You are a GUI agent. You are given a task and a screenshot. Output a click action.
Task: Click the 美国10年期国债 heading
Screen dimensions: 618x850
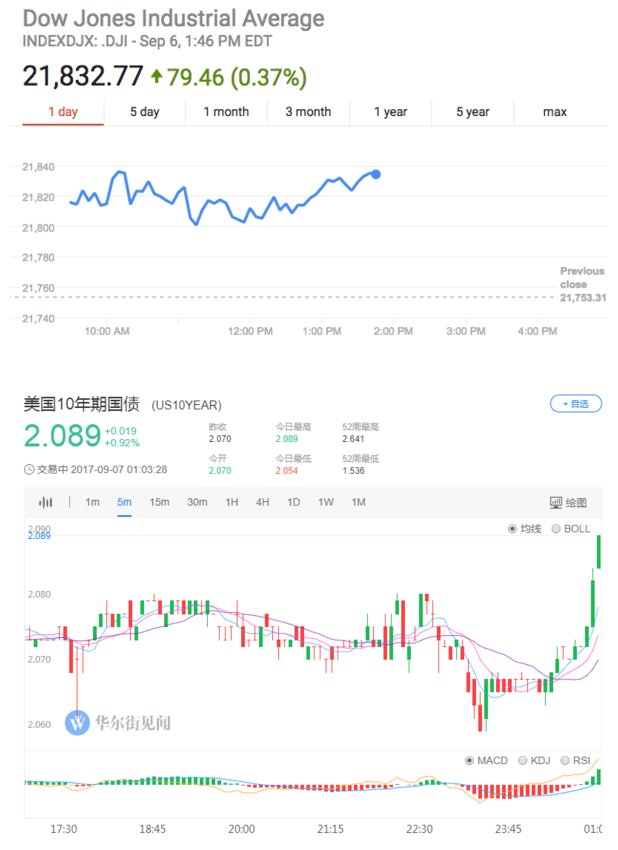point(81,404)
